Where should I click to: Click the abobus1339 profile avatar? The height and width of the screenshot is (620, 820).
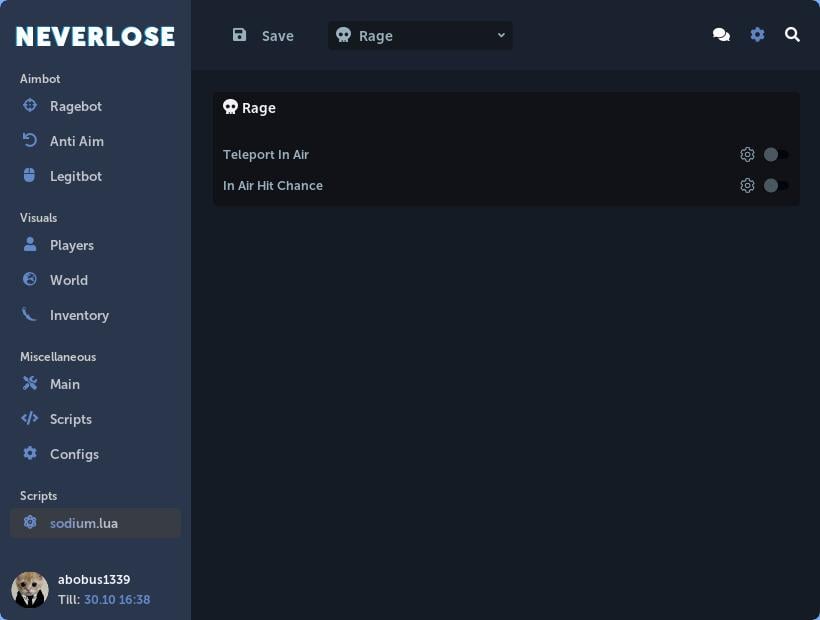click(x=30, y=590)
